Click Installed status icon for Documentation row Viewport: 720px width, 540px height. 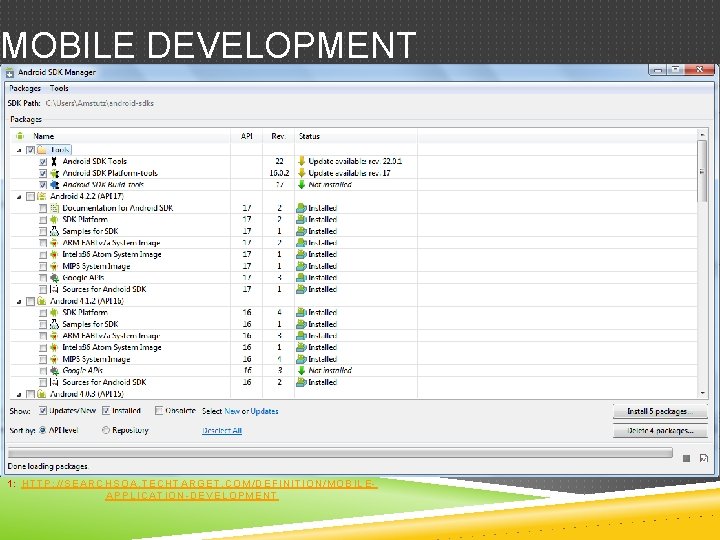pos(302,208)
